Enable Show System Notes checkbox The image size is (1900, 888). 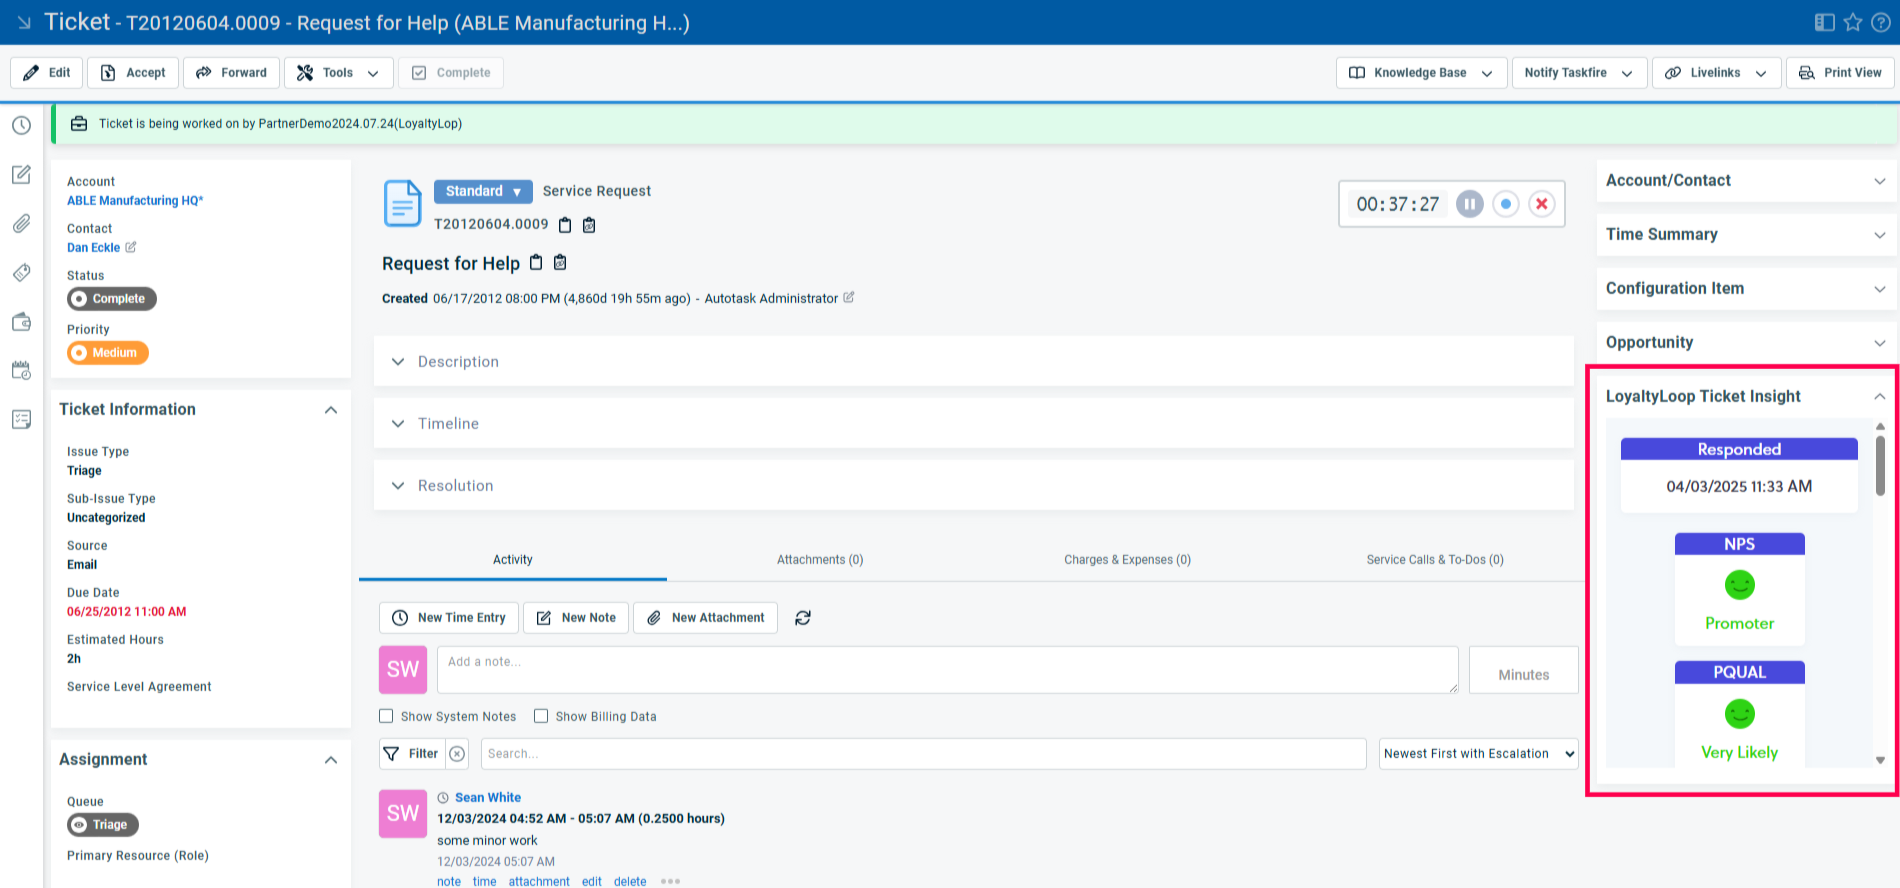[386, 716]
